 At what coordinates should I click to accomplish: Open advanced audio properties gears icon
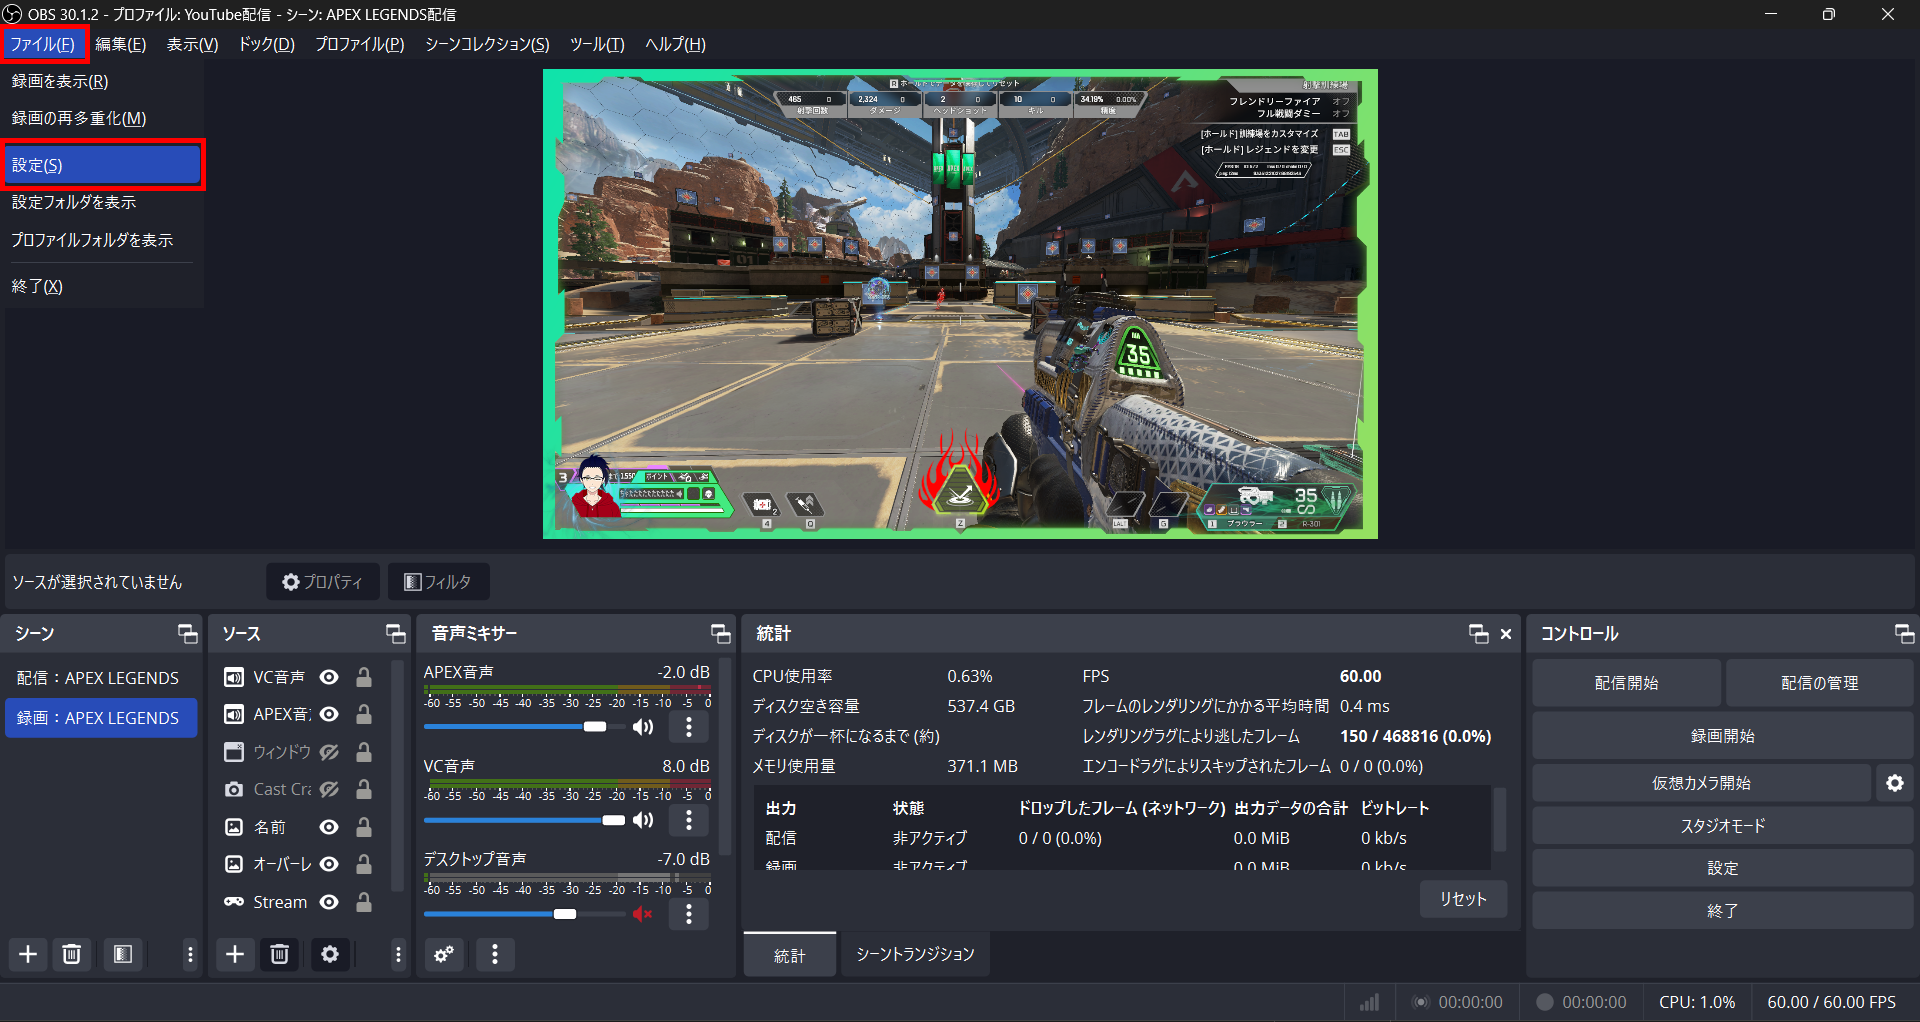coord(444,954)
